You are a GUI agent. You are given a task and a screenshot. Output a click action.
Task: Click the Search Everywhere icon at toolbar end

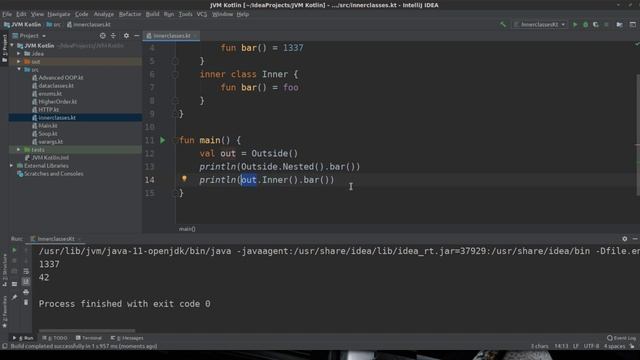pyautogui.click(x=633, y=24)
